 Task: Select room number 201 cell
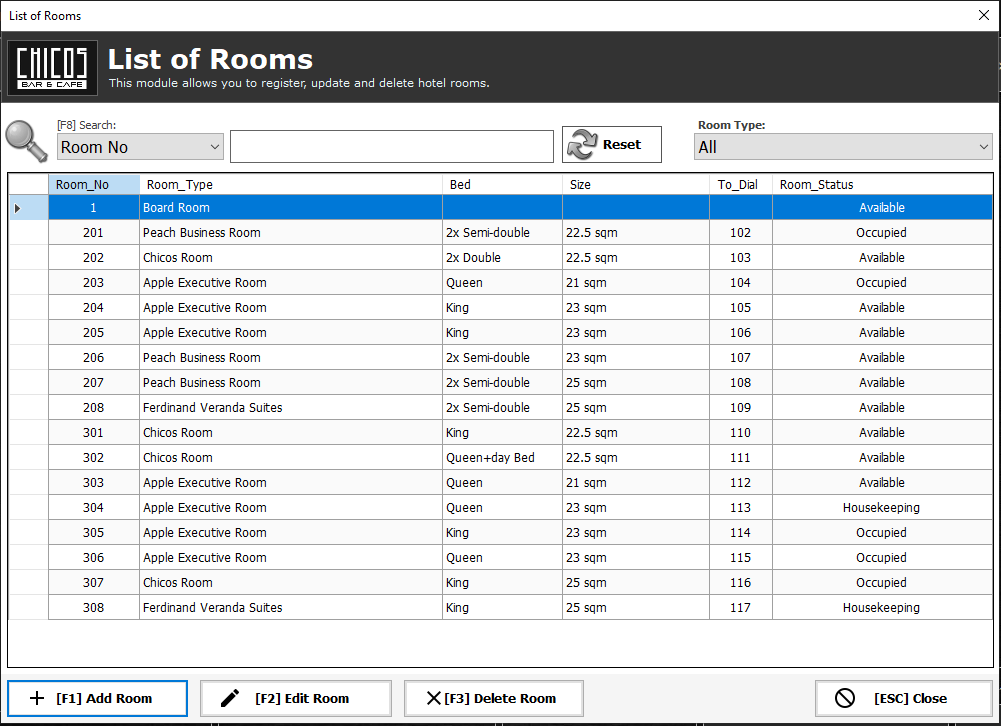click(x=94, y=232)
